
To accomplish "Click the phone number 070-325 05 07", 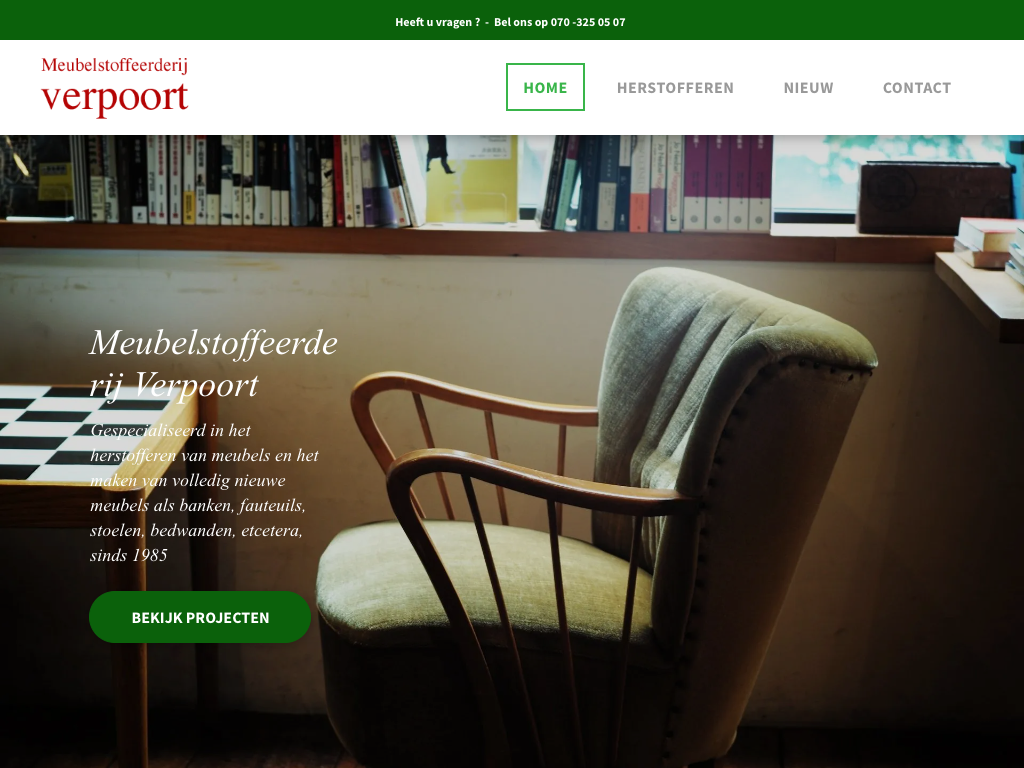I will click(x=588, y=22).
